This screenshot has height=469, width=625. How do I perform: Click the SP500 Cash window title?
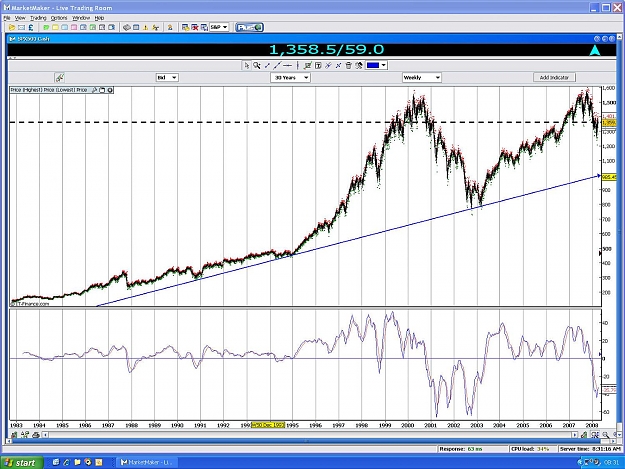pyautogui.click(x=33, y=39)
